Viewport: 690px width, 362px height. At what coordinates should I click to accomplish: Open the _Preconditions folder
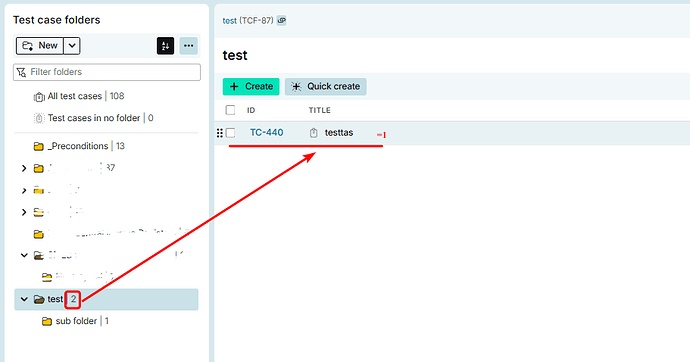79,146
